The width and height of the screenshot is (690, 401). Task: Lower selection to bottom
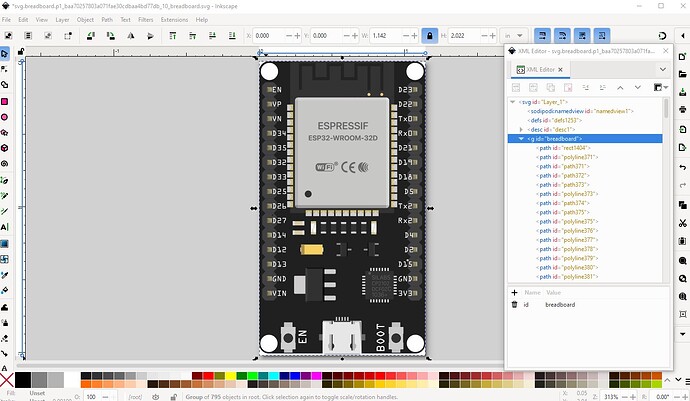[x=232, y=36]
